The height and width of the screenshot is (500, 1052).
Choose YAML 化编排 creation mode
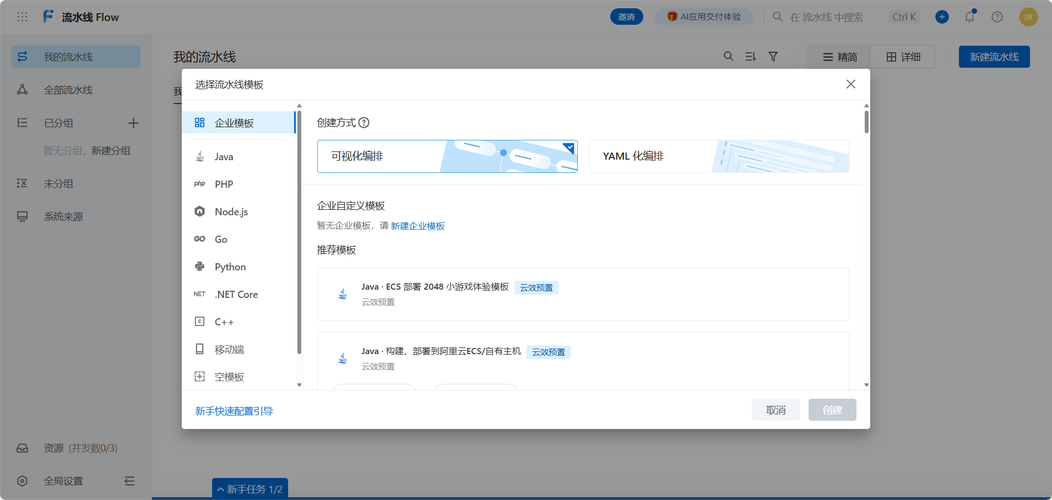[719, 156]
